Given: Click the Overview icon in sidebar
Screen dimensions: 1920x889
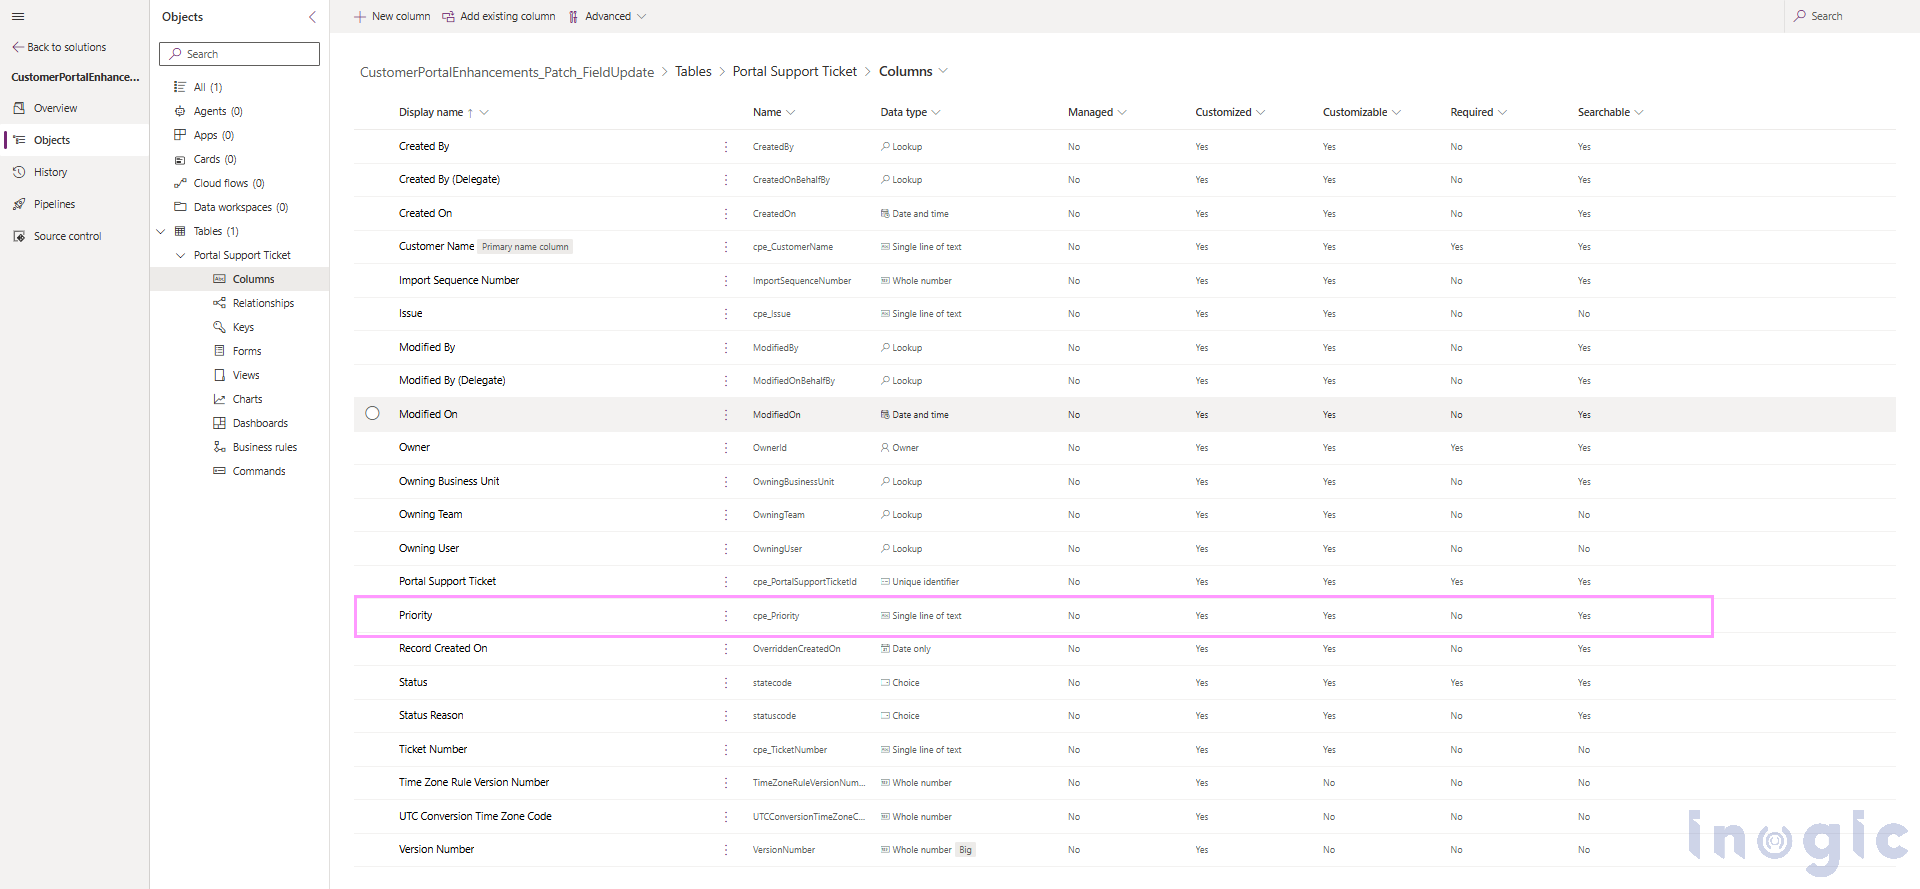Looking at the screenshot, I should click(19, 108).
